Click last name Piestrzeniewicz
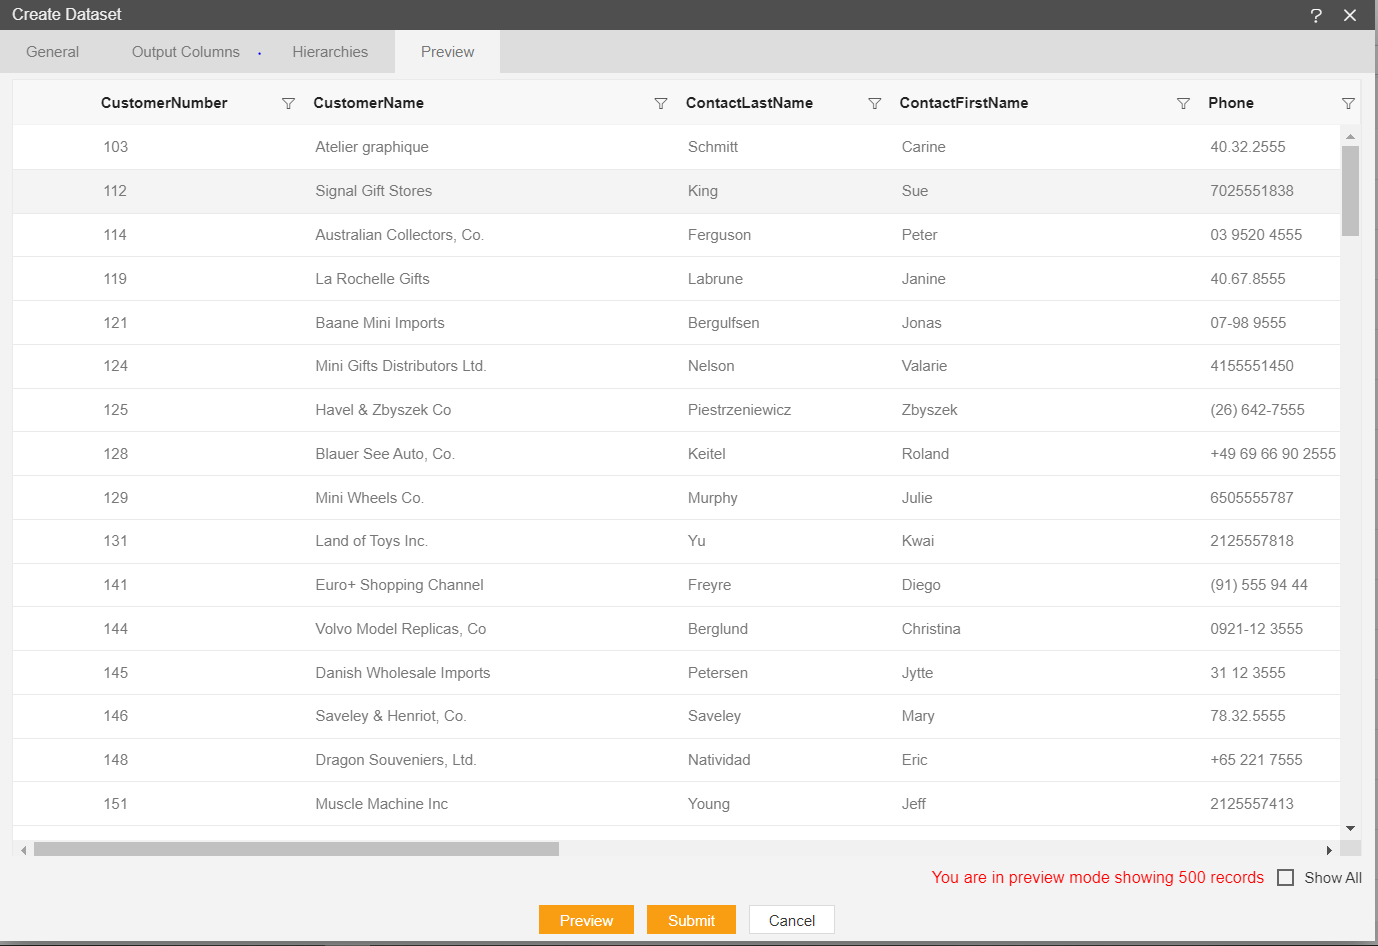Screen dimensions: 1378x946 click(739, 410)
